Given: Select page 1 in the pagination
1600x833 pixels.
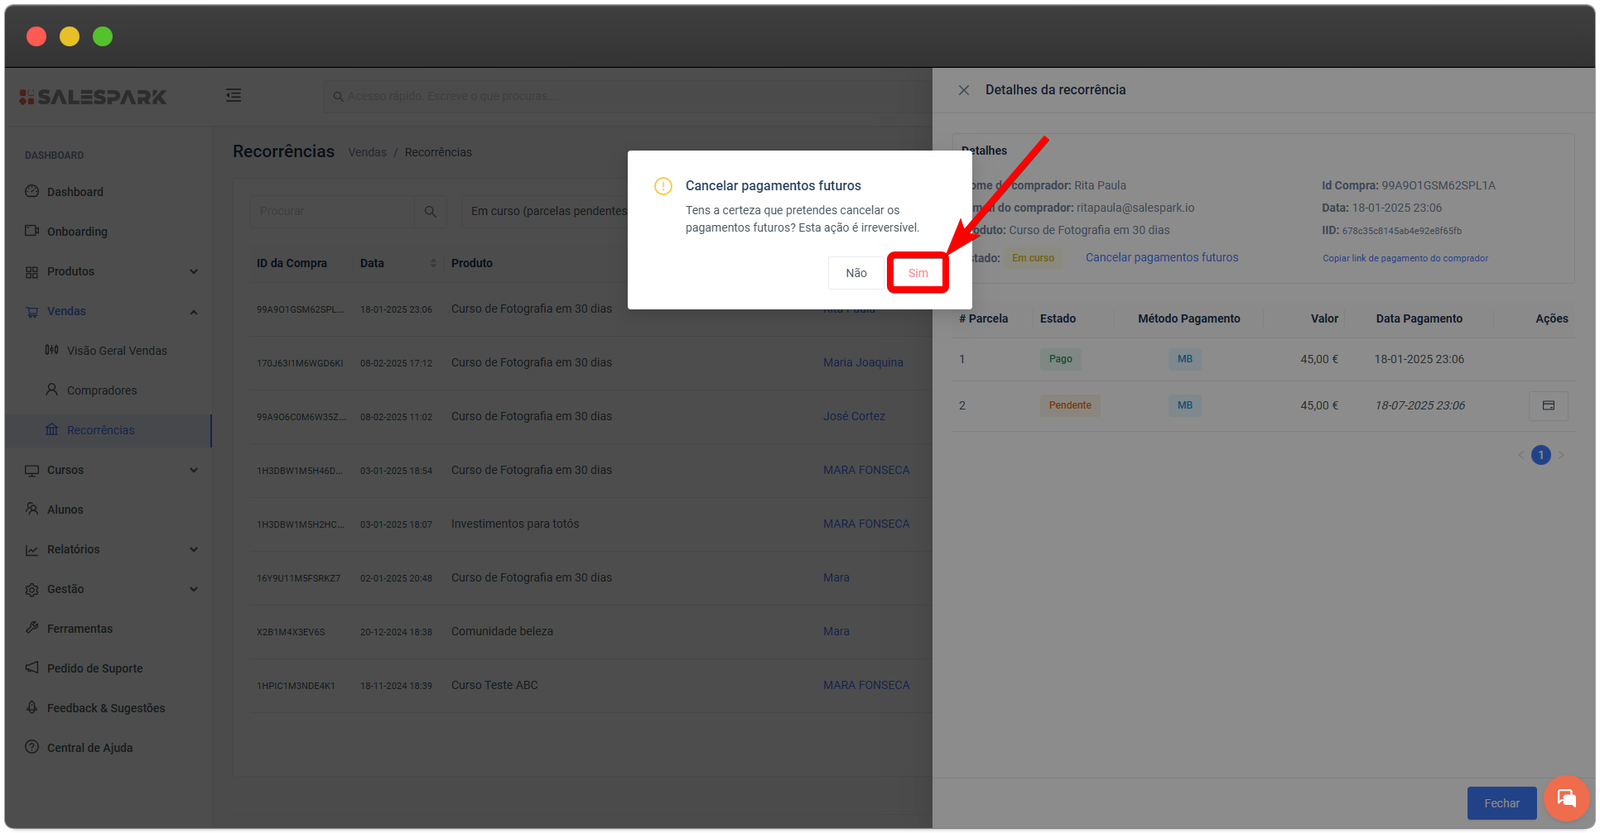Looking at the screenshot, I should click(1541, 455).
